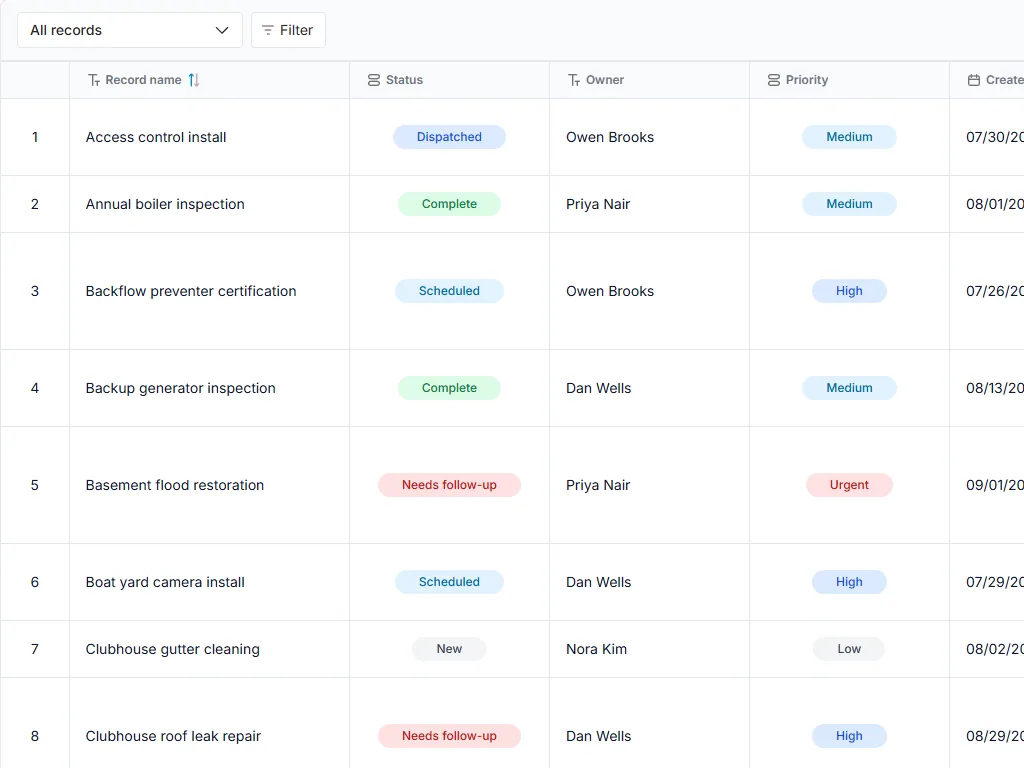Click the select-type icon in Priority header
1024x768 pixels.
coord(774,80)
